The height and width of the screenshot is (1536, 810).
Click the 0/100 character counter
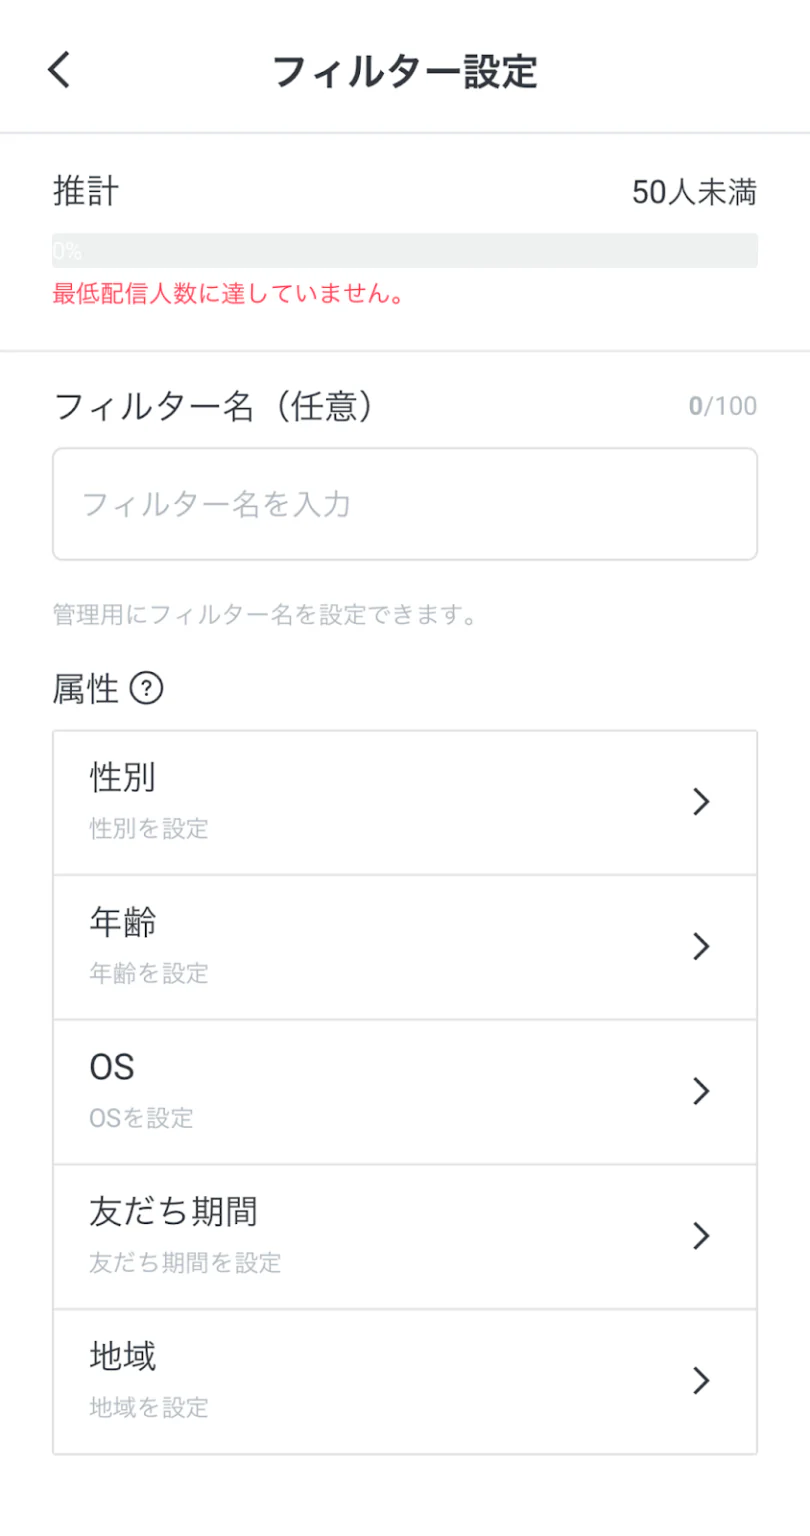(x=722, y=406)
